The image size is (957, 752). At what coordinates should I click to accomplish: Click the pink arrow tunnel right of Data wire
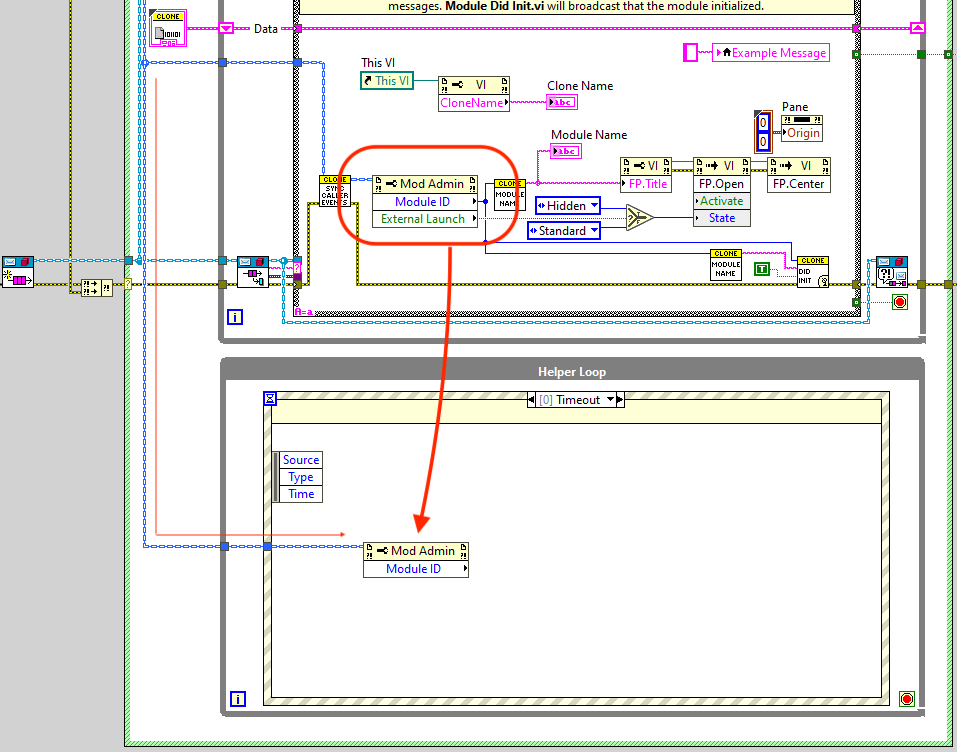918,28
